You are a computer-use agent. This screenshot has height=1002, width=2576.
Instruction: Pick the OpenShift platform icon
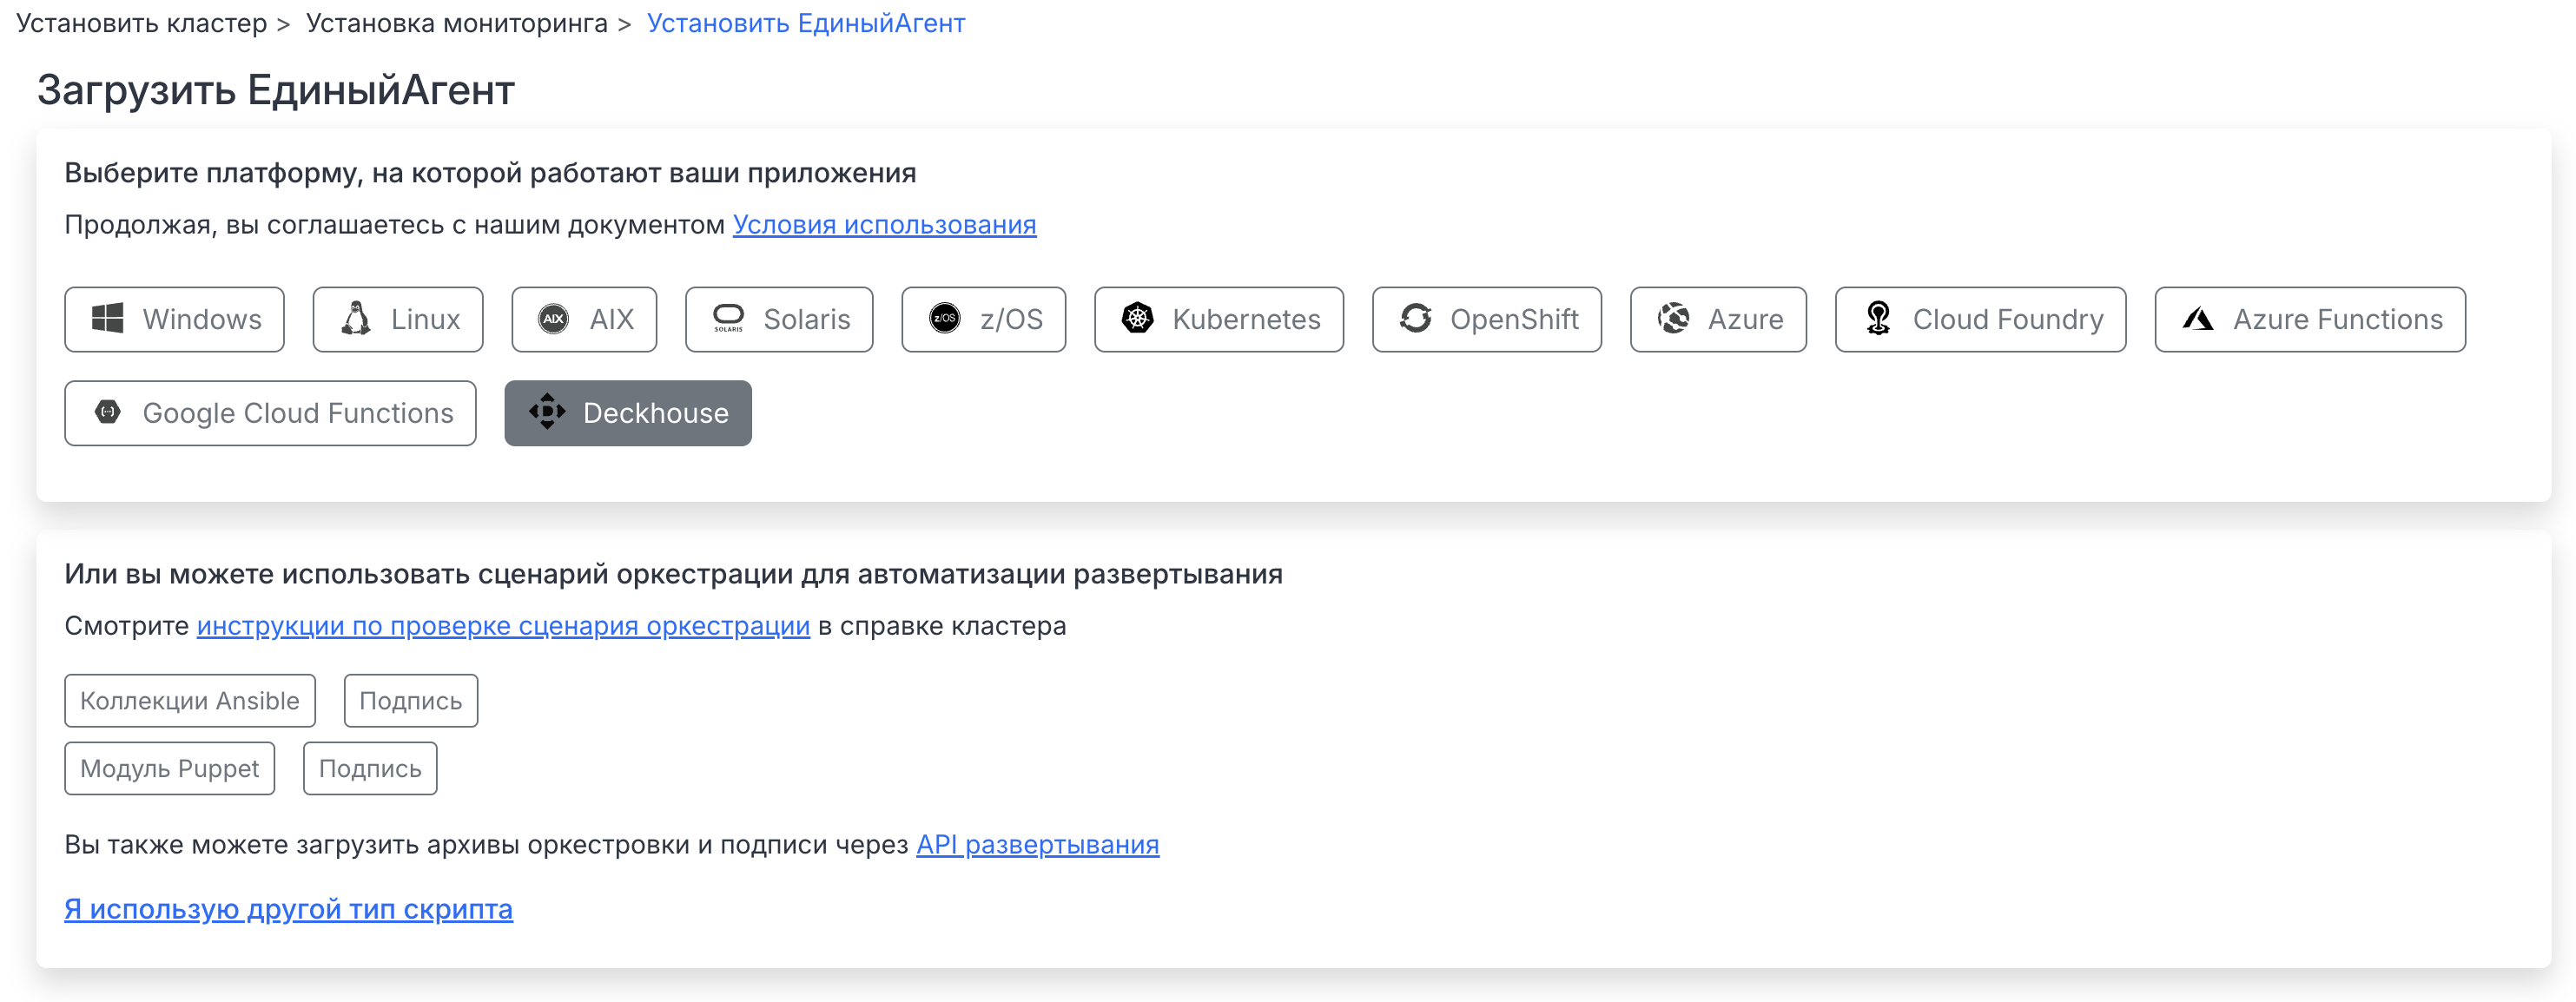[x=1415, y=319]
